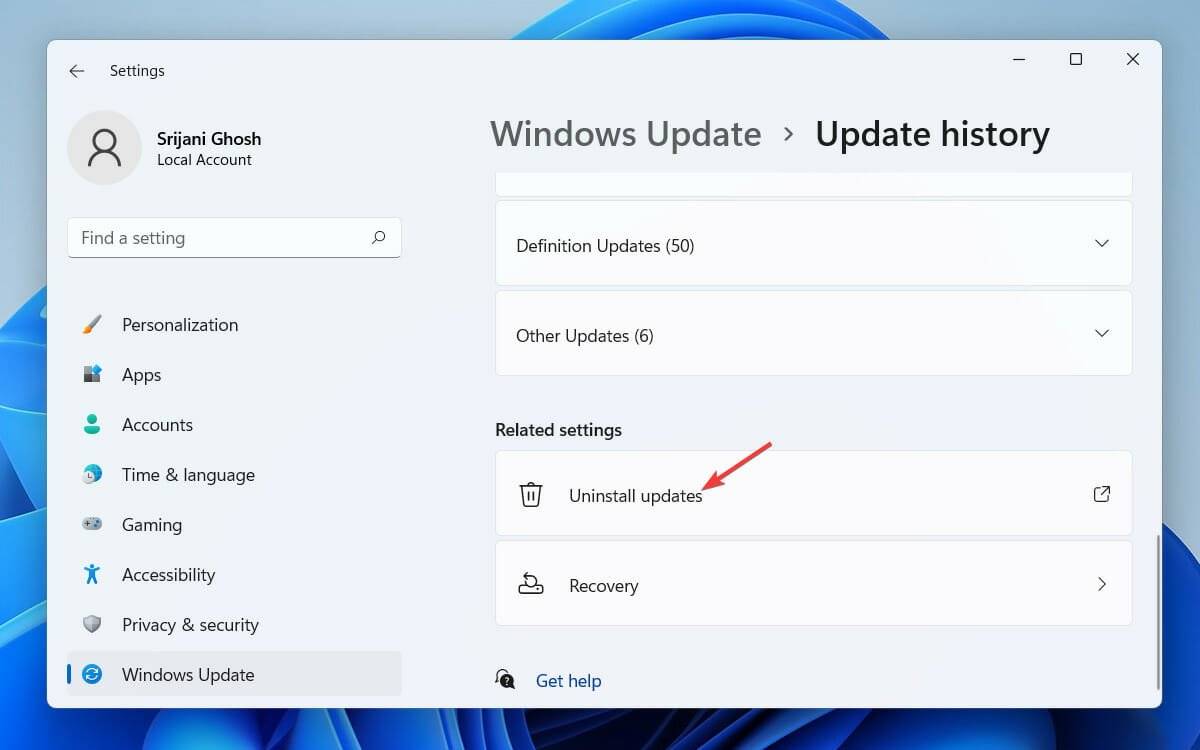This screenshot has height=750, width=1200.
Task: Open the Gaming settings icon
Action: point(93,524)
